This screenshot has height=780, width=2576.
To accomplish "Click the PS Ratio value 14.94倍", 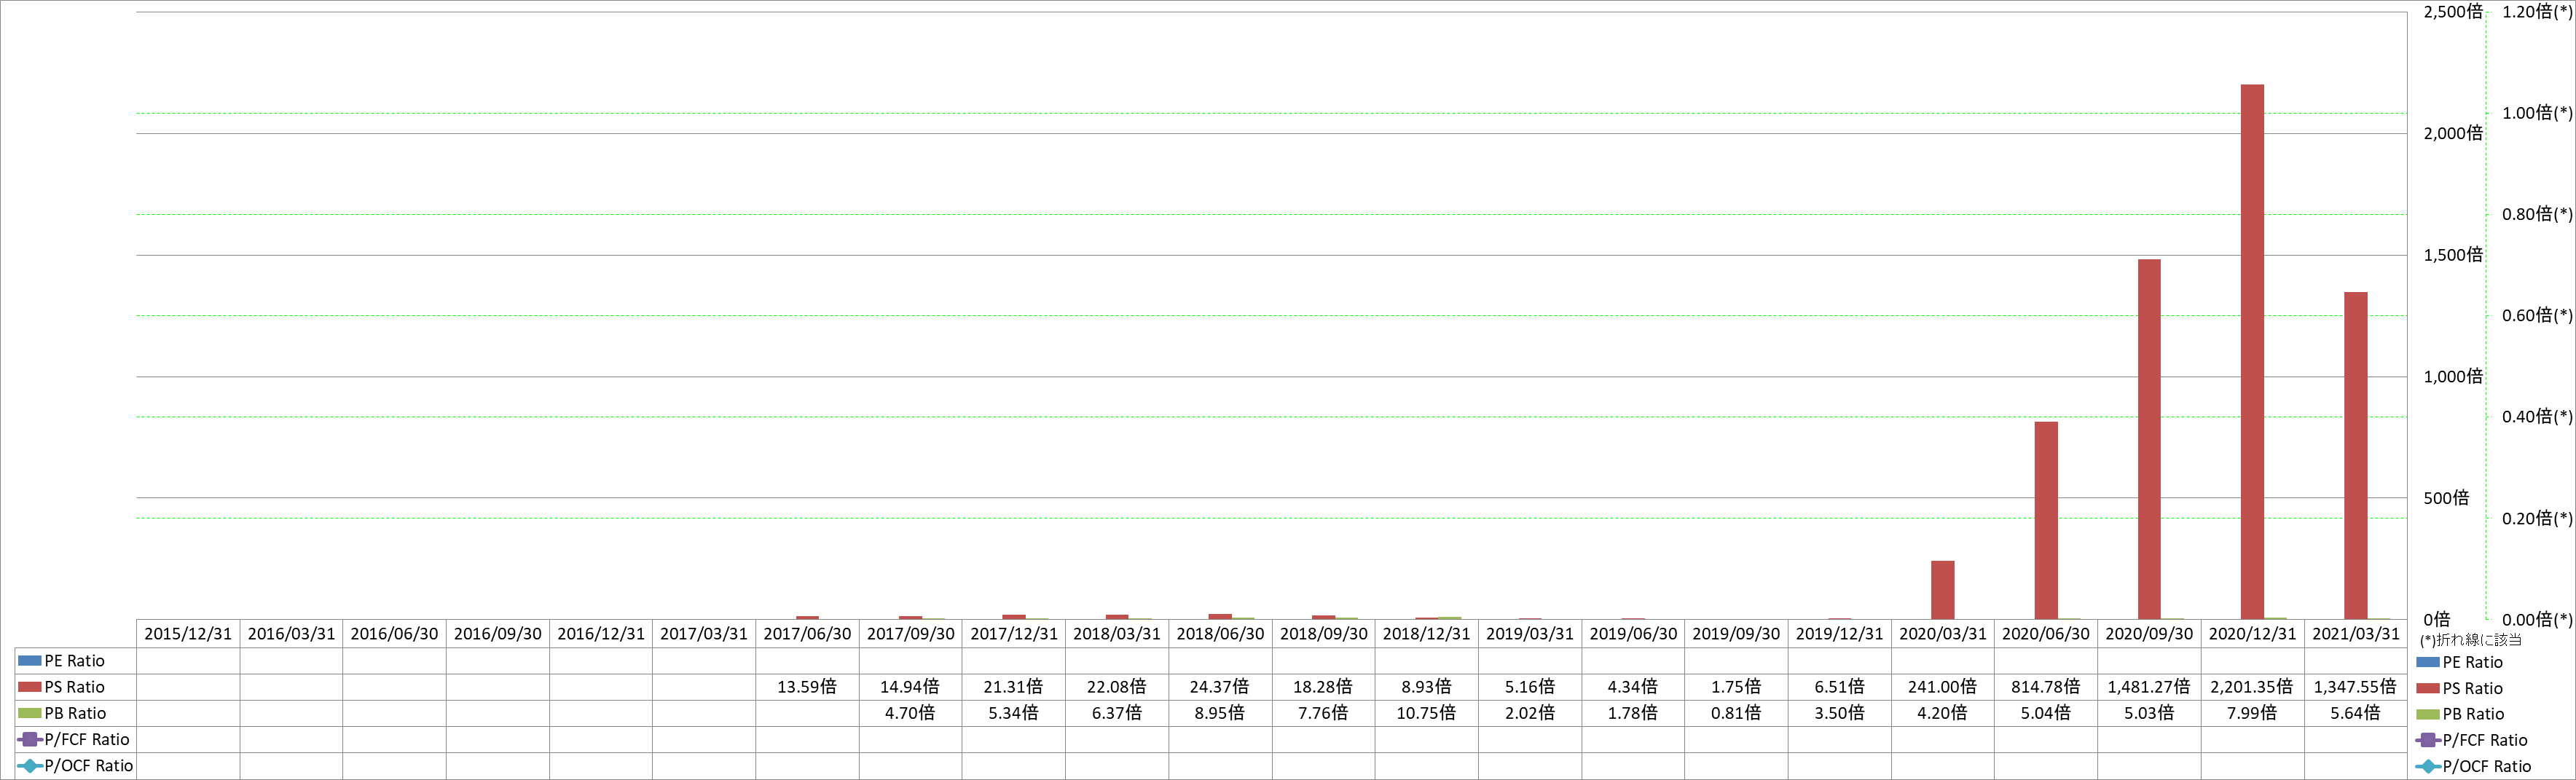I will coord(910,687).
